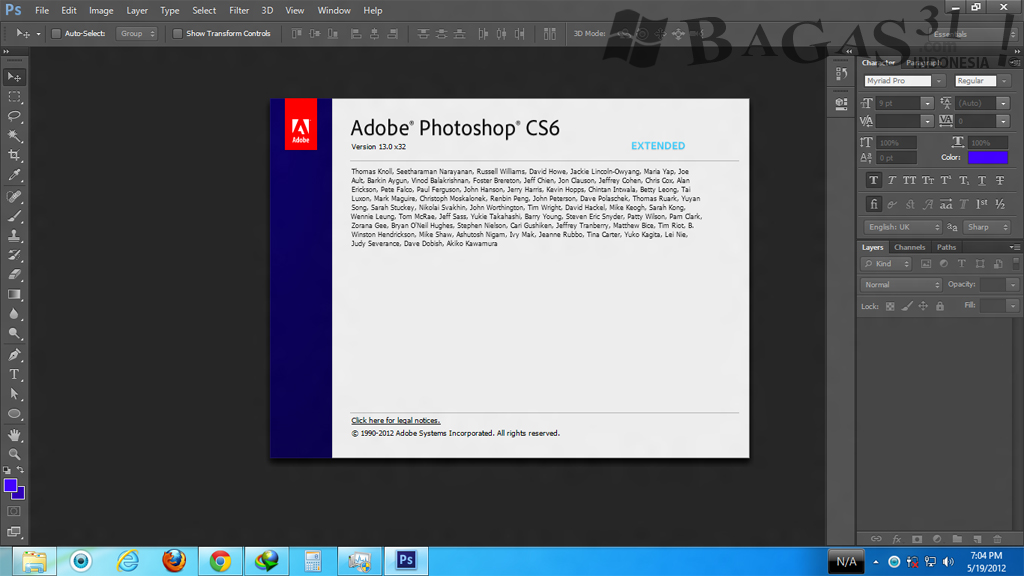Click the Character text color swatch
Viewport: 1024px width, 576px height.
(987, 157)
